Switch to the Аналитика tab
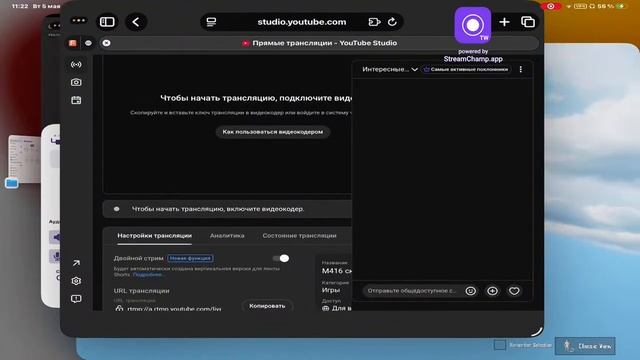Image resolution: width=640 pixels, height=360 pixels. (x=227, y=236)
